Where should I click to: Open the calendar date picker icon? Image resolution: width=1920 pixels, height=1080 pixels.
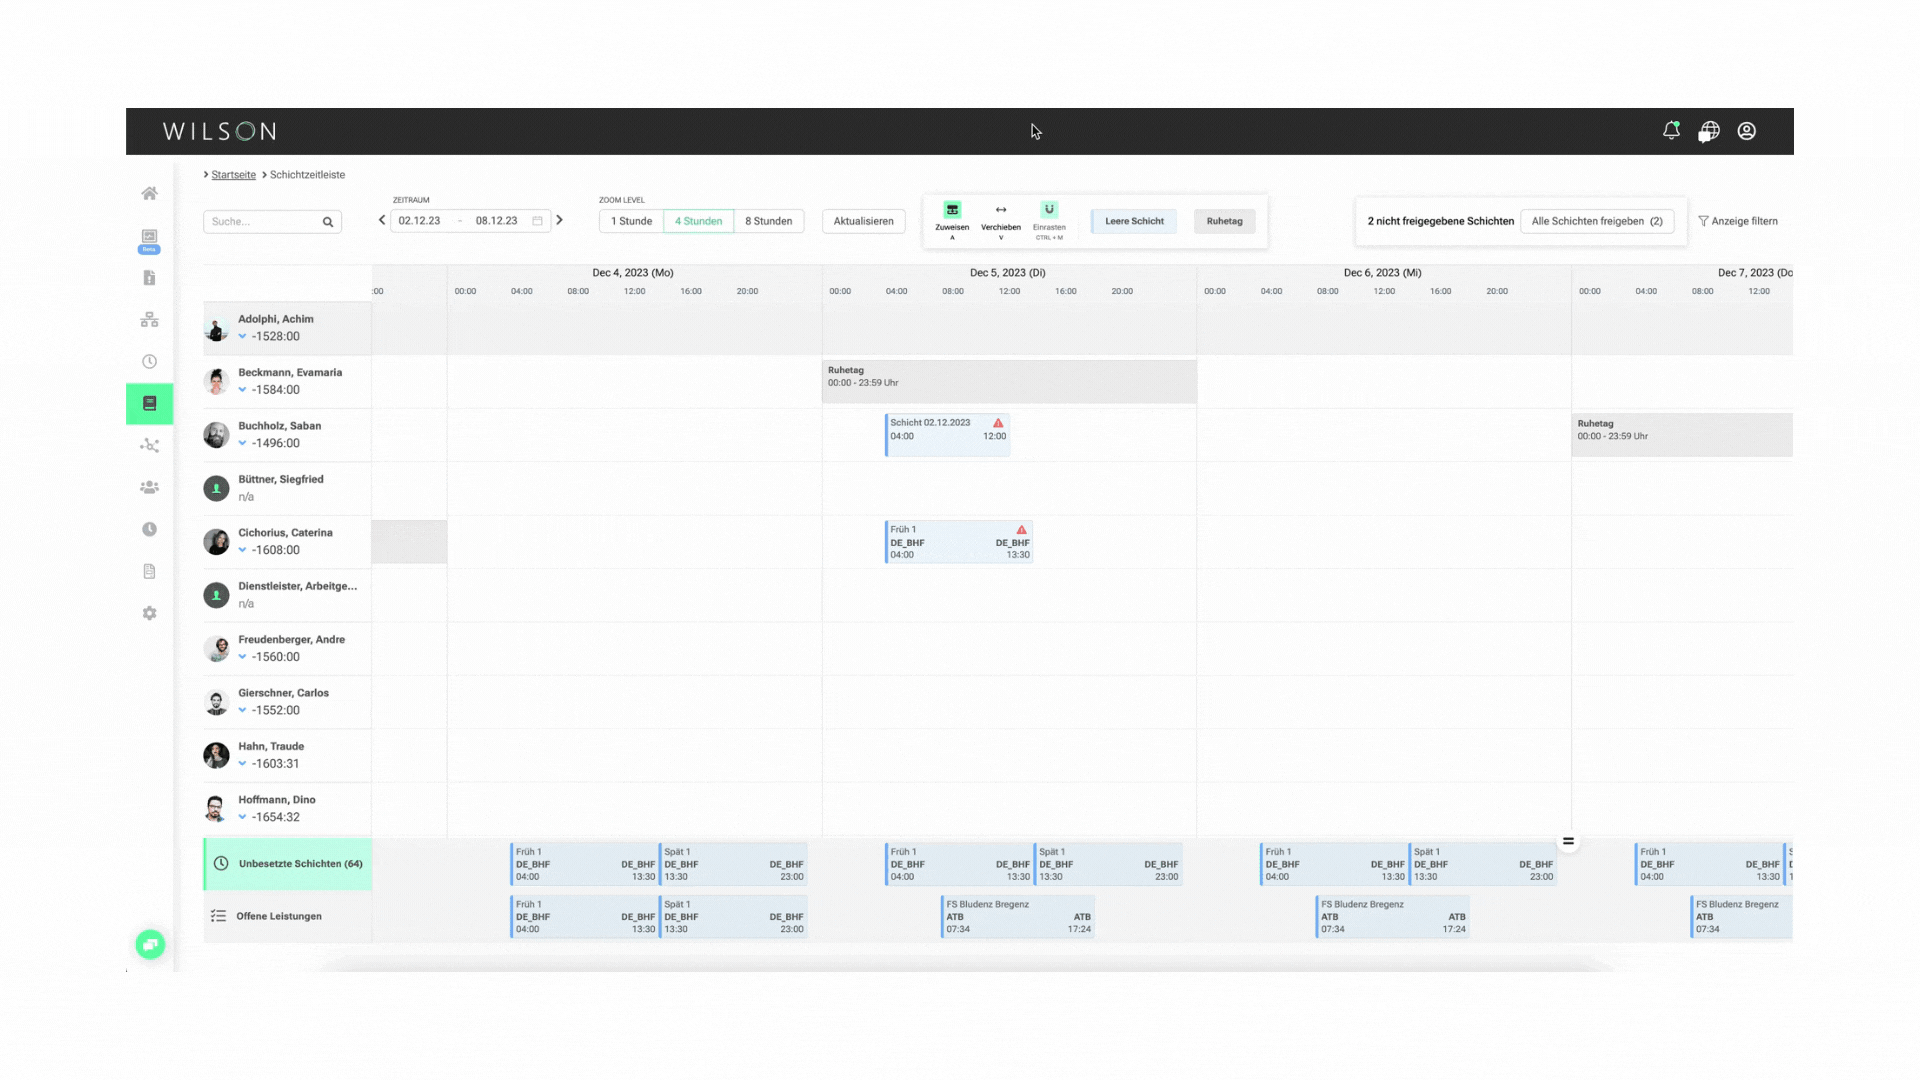(x=537, y=221)
